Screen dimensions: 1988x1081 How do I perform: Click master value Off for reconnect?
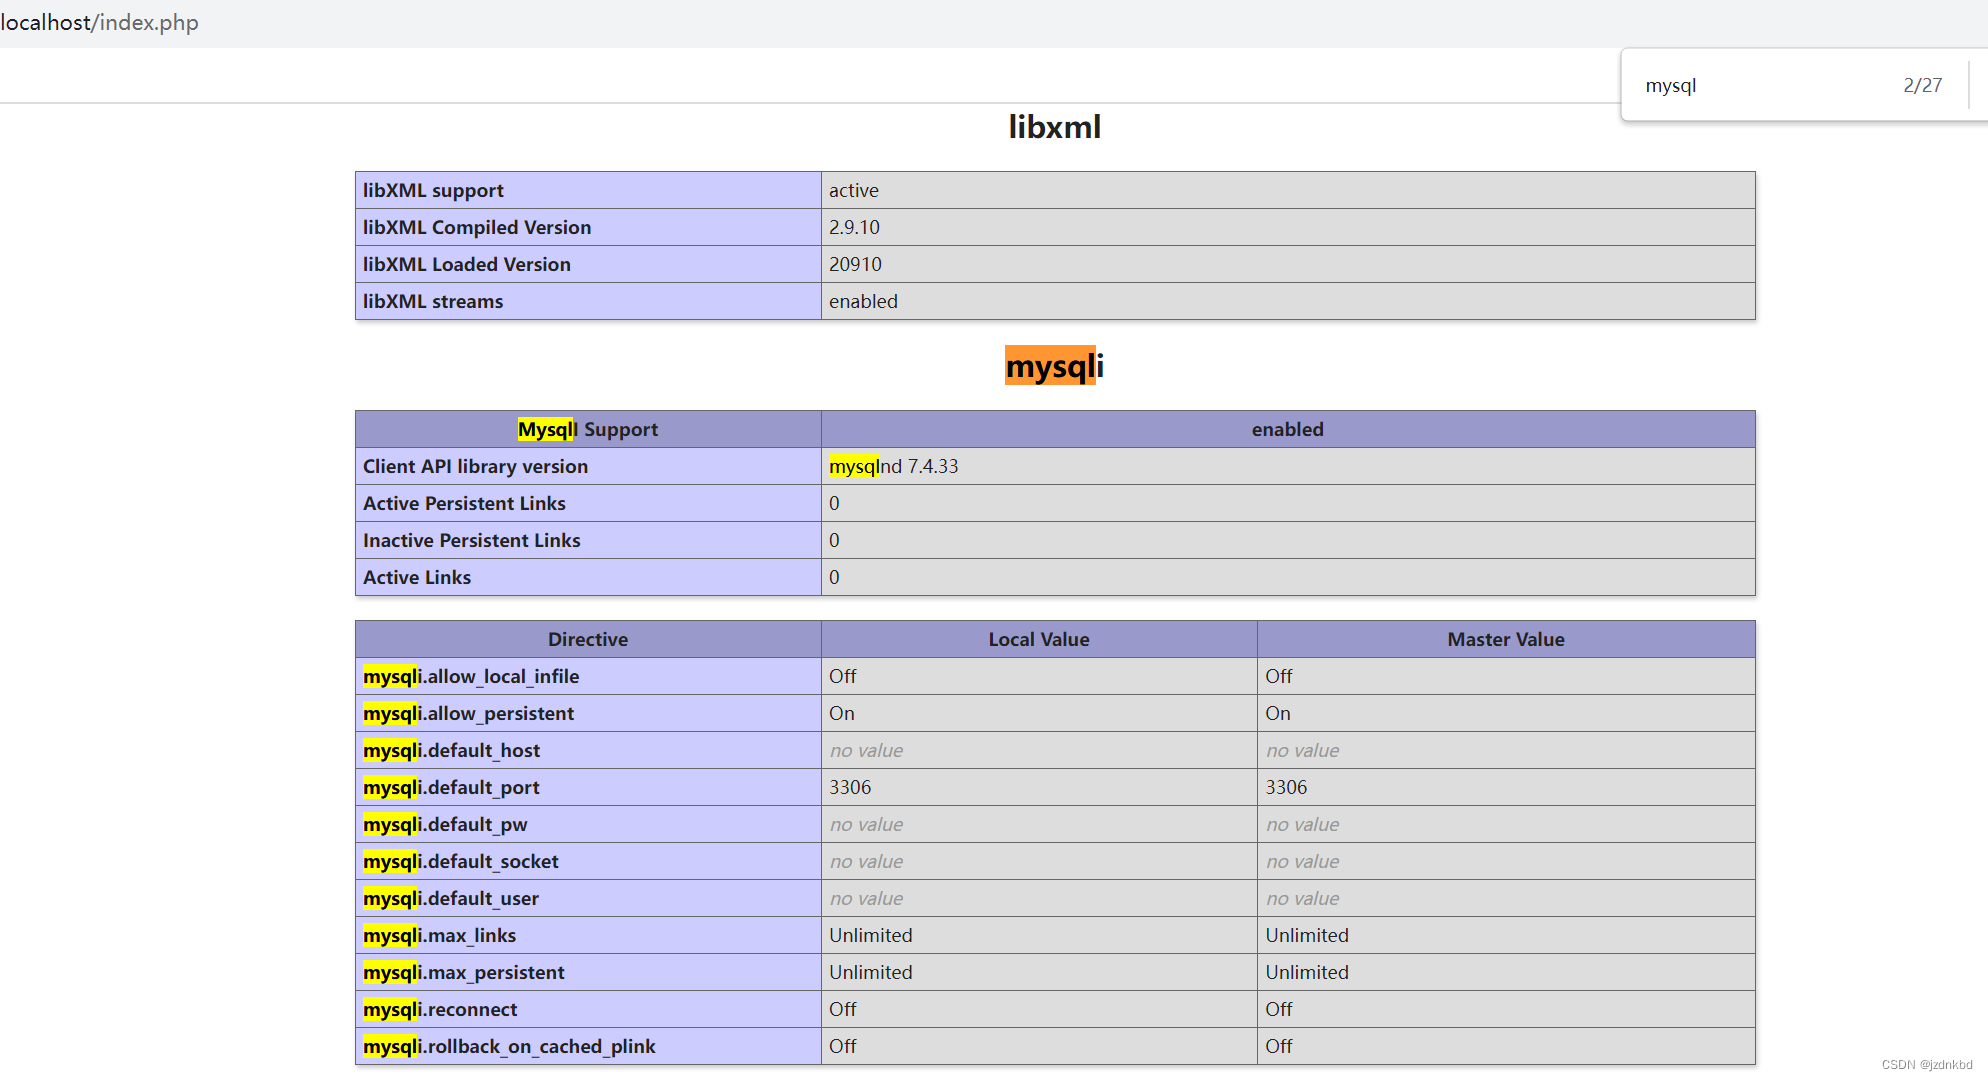tap(1278, 1009)
